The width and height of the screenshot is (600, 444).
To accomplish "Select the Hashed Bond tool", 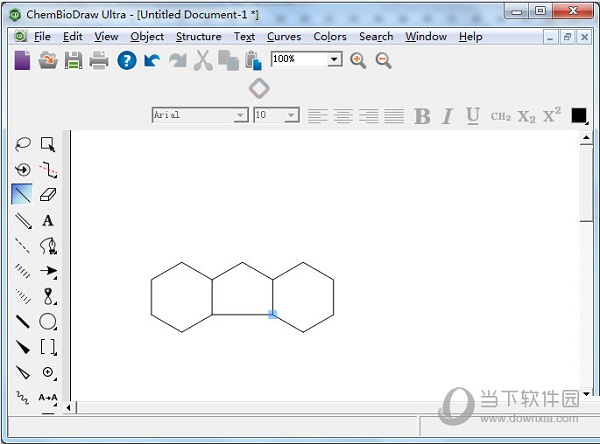I will tap(23, 271).
